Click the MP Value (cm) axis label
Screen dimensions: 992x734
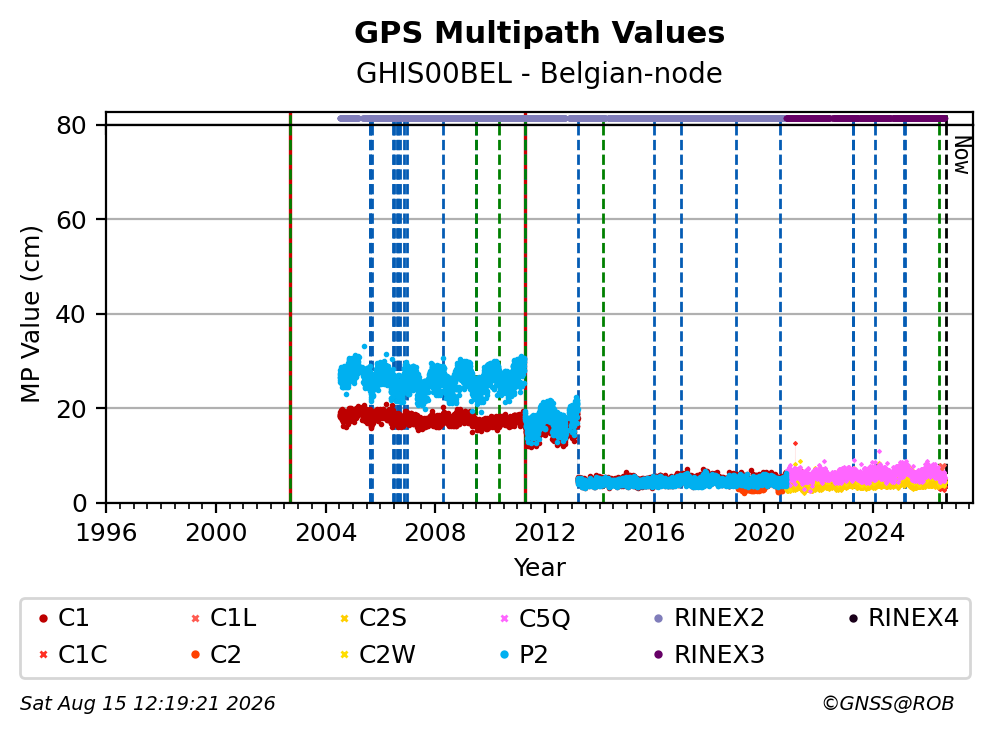tap(30, 314)
